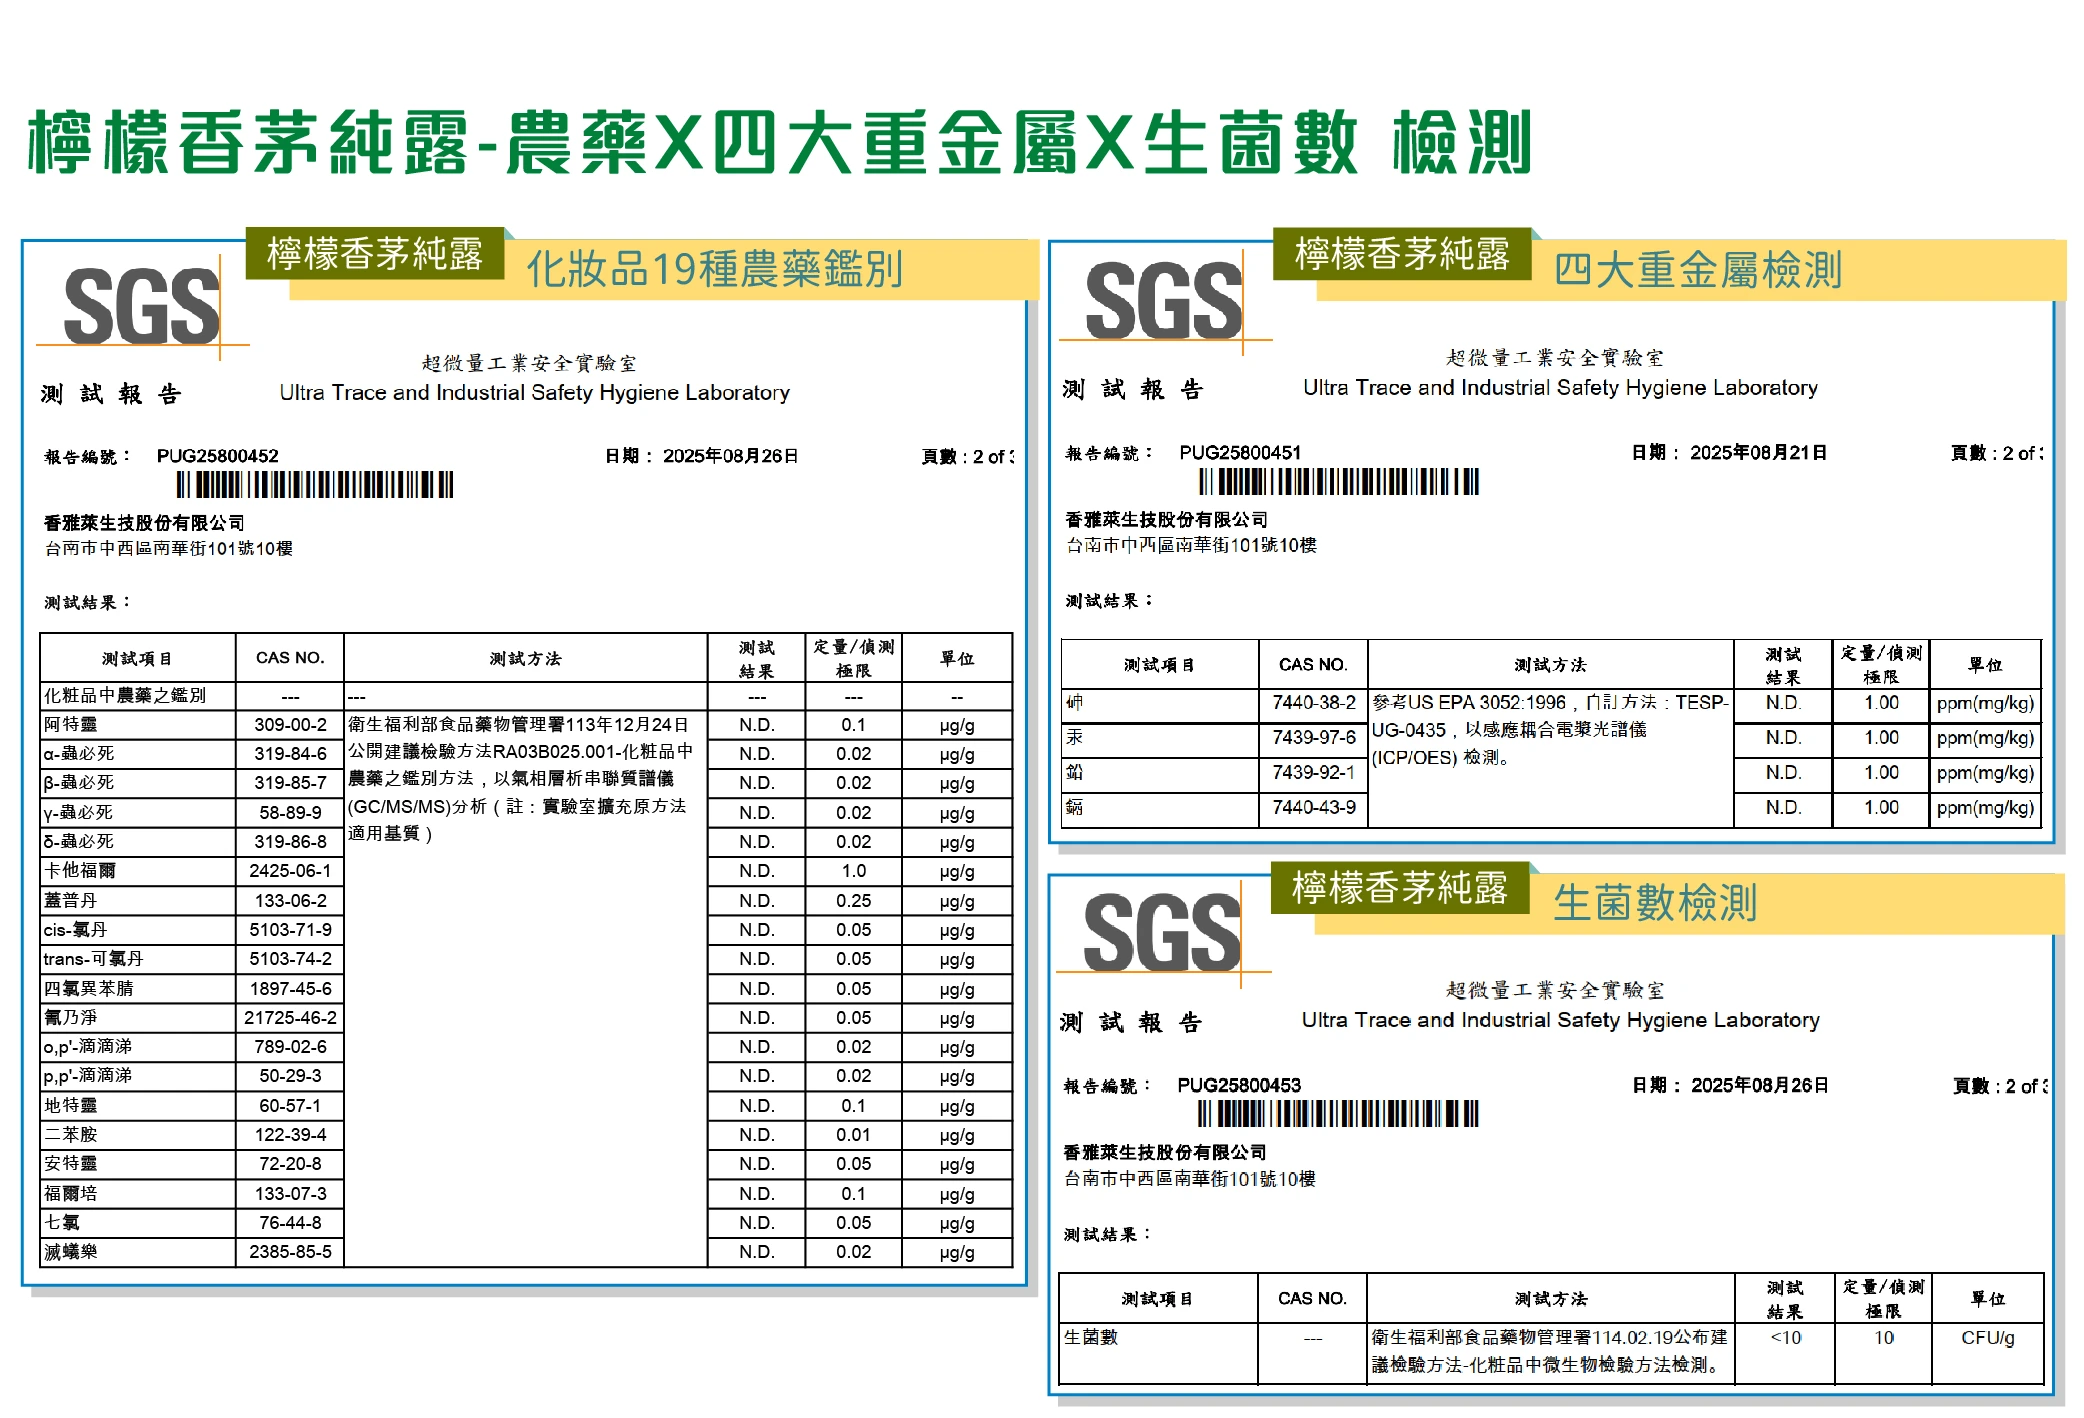Click the main green page title
Viewport: 2084px width, 1418px height.
click(x=780, y=144)
